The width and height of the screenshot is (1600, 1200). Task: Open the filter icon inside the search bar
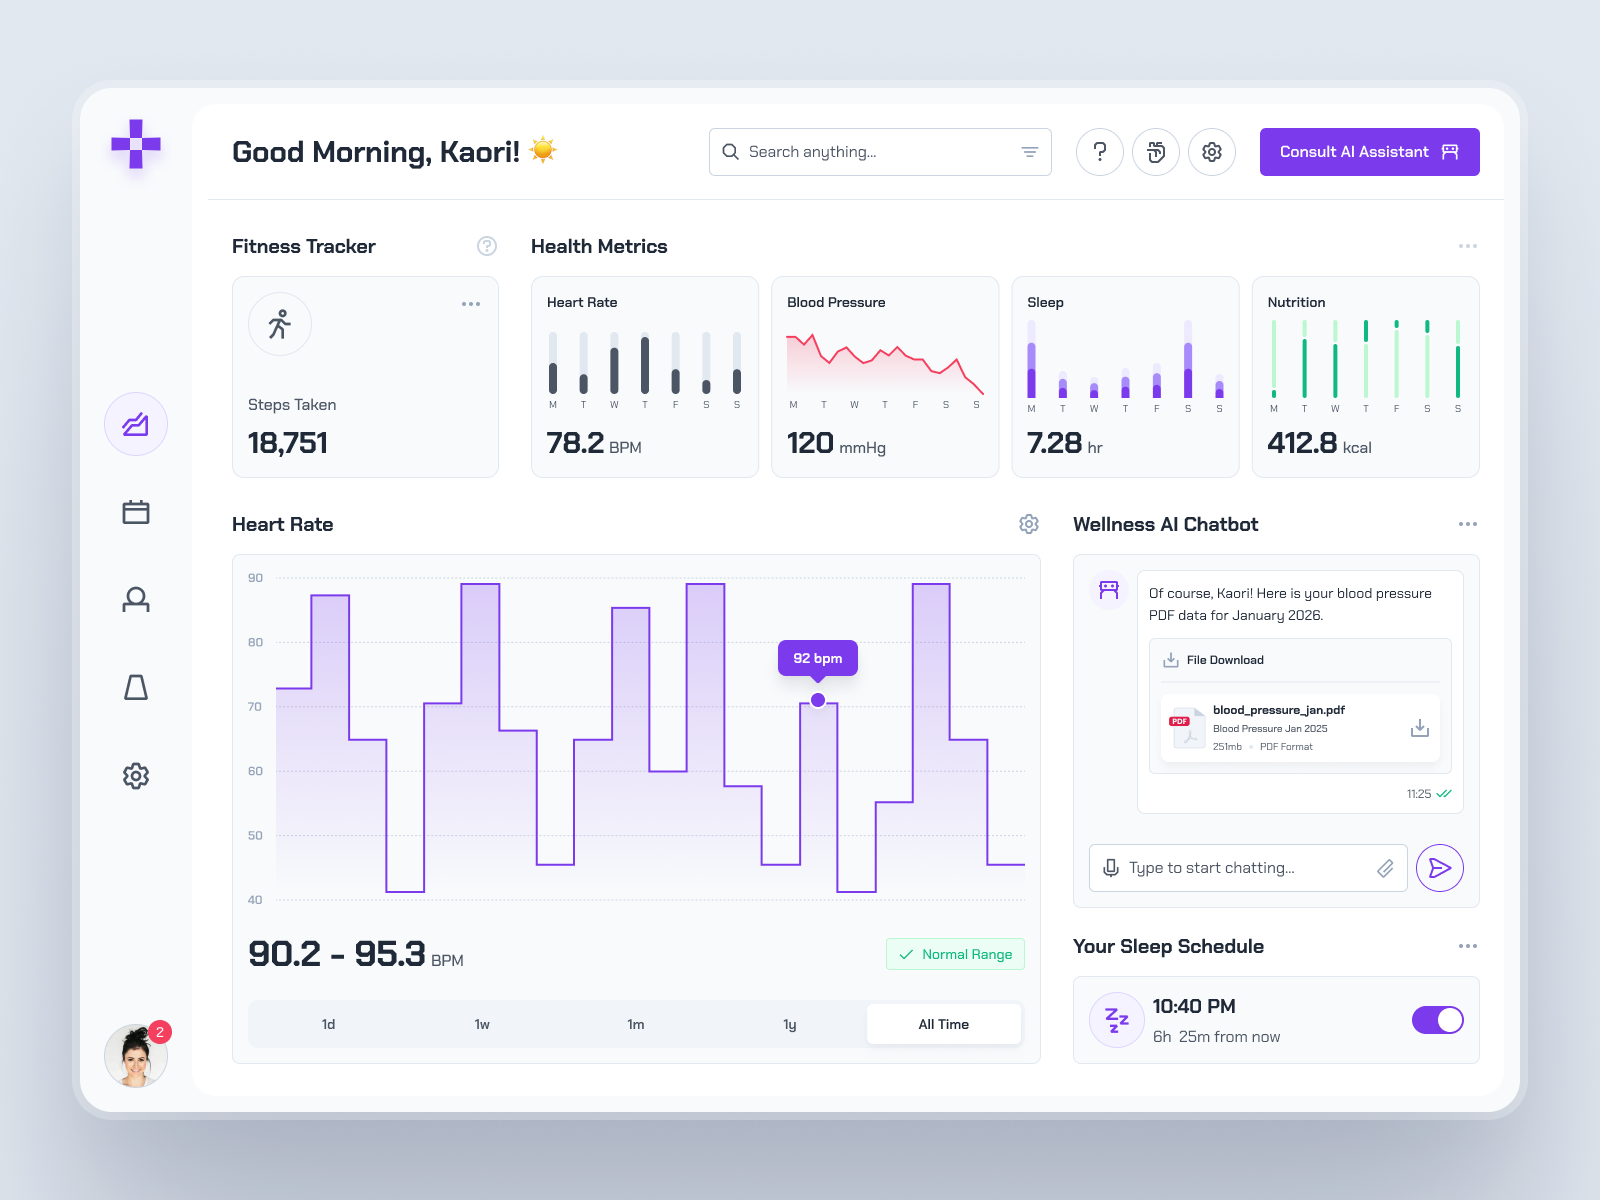1029,152
